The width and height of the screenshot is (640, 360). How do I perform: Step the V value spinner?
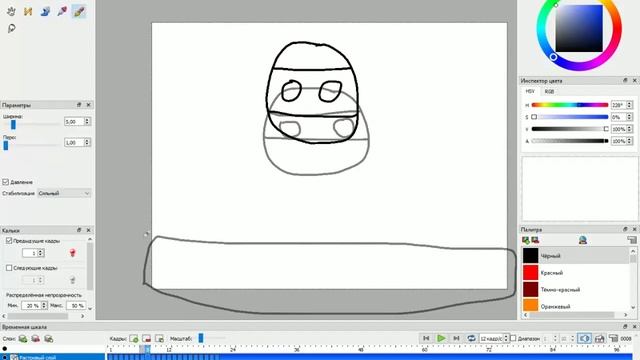point(629,129)
